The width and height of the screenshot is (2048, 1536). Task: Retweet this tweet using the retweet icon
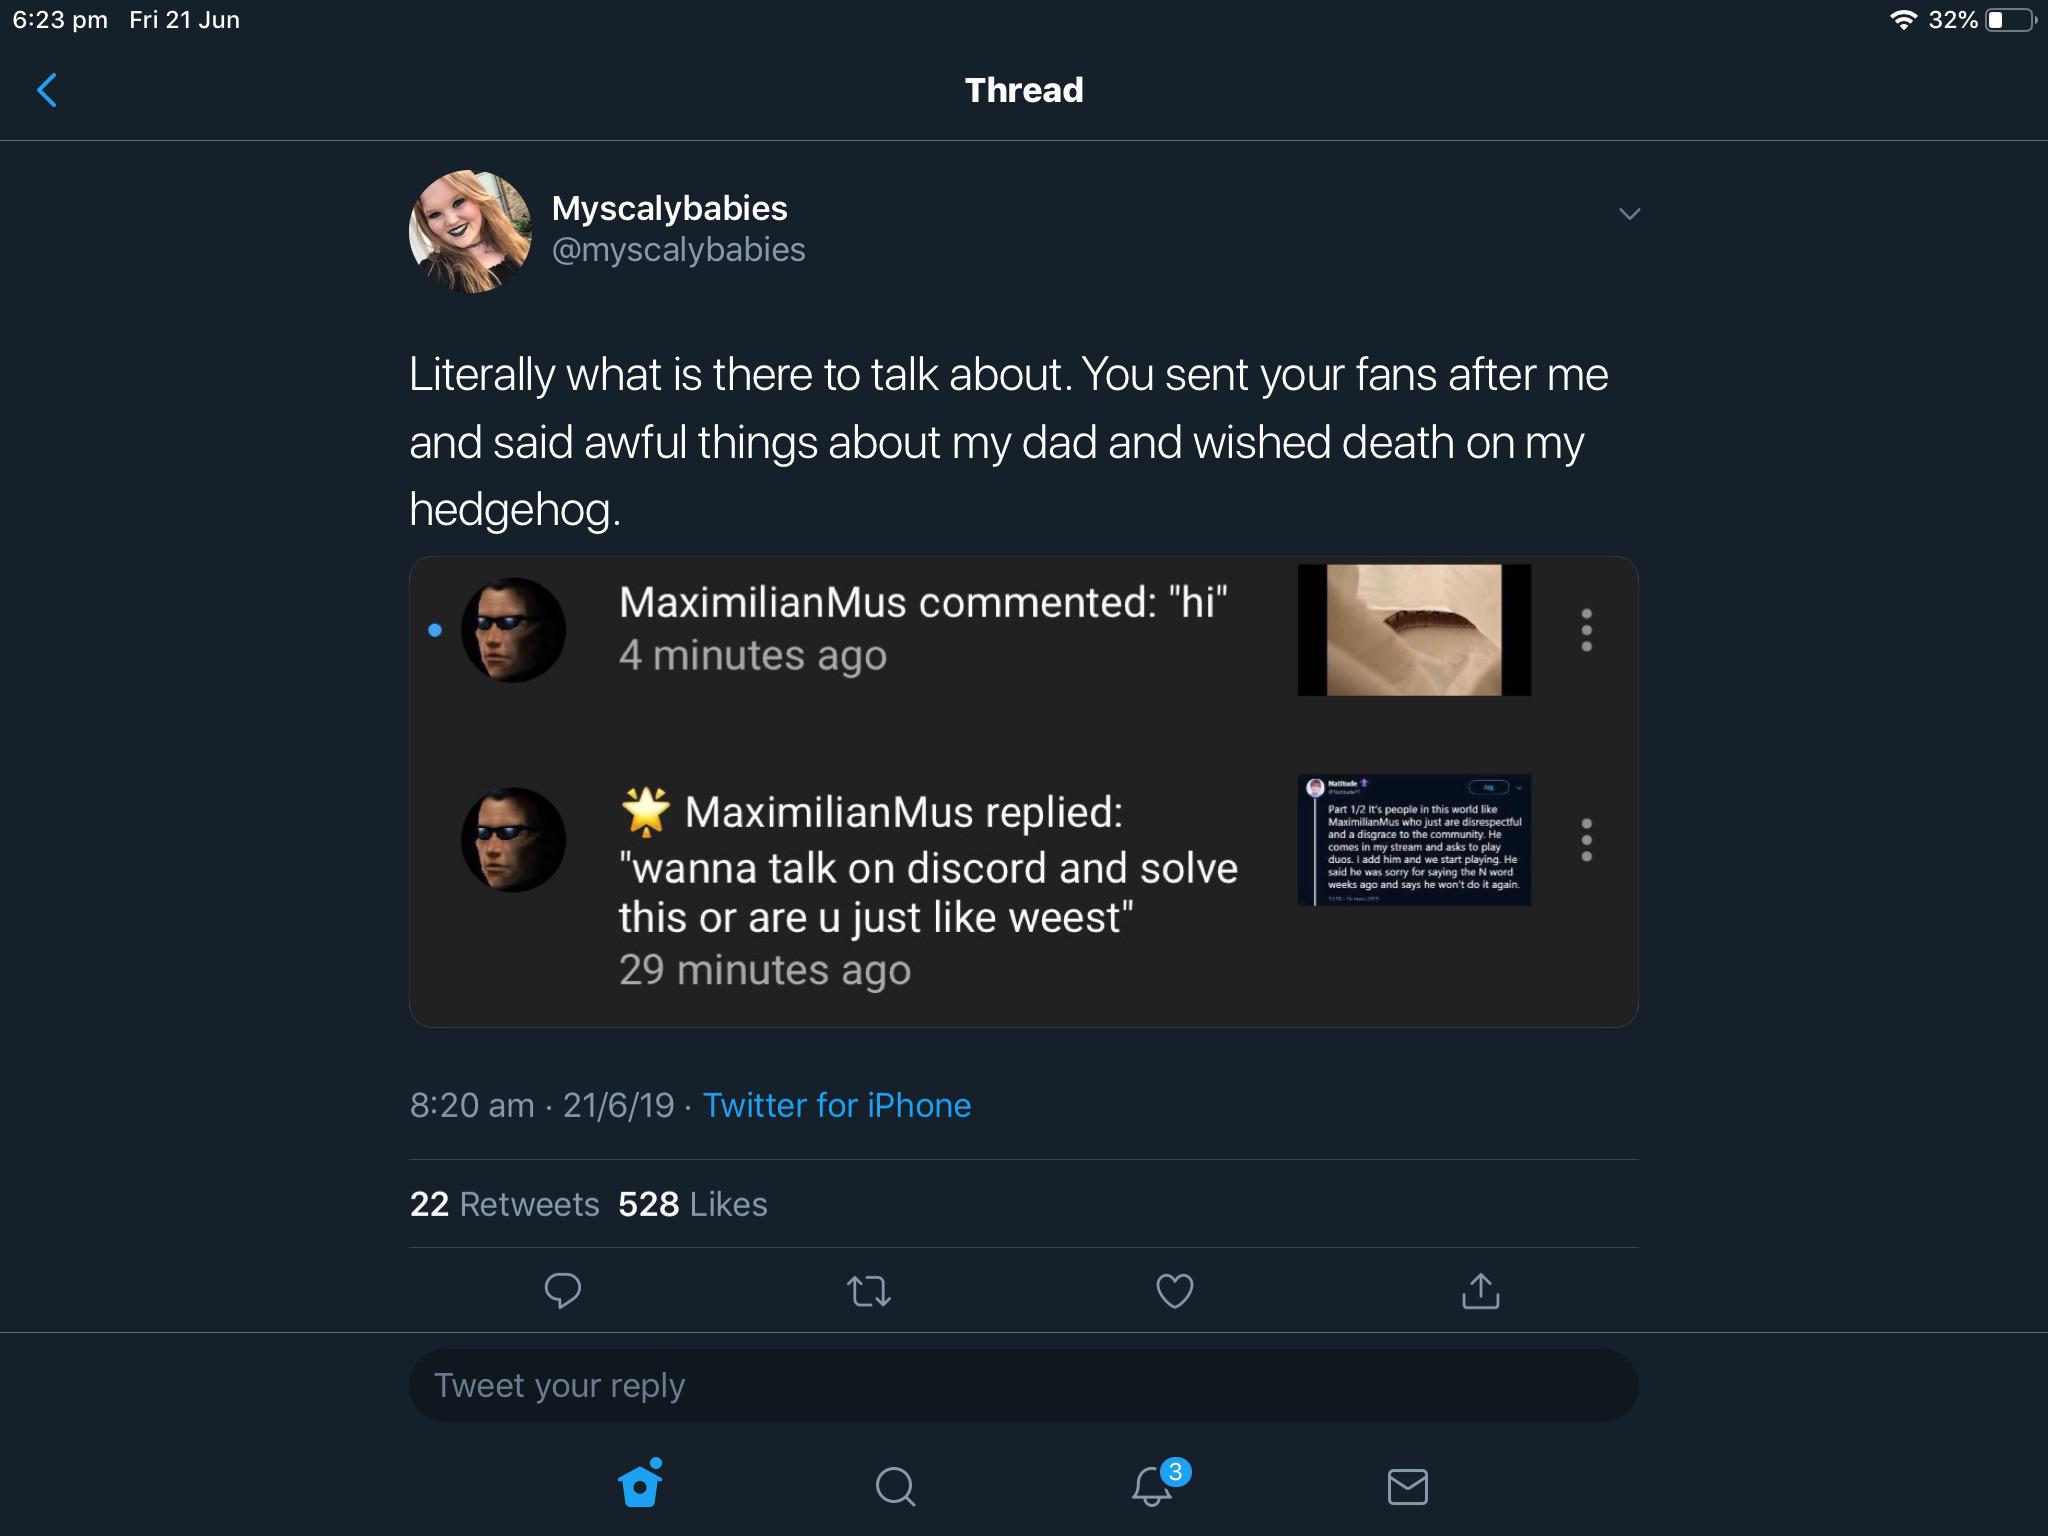point(869,1291)
